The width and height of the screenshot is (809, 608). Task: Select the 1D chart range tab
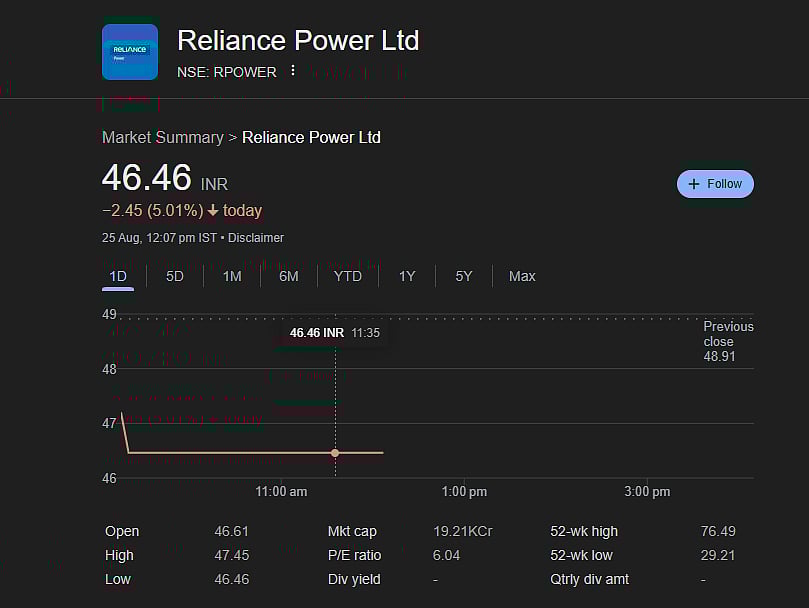118,277
